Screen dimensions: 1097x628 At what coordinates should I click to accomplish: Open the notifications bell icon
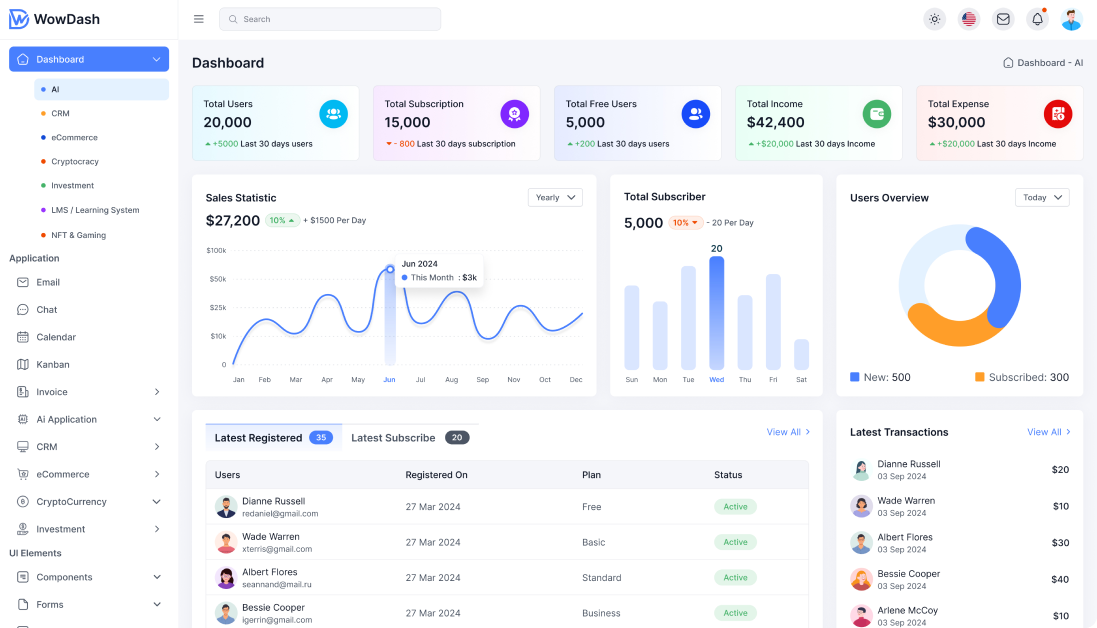[1037, 18]
